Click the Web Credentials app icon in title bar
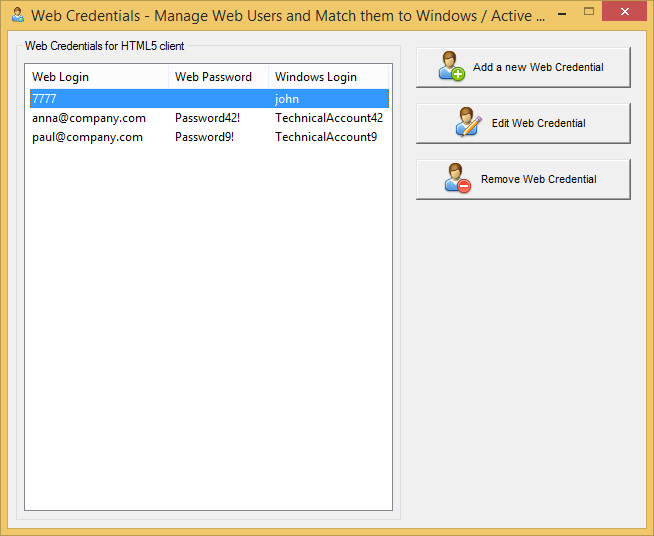654x536 pixels. [16, 15]
